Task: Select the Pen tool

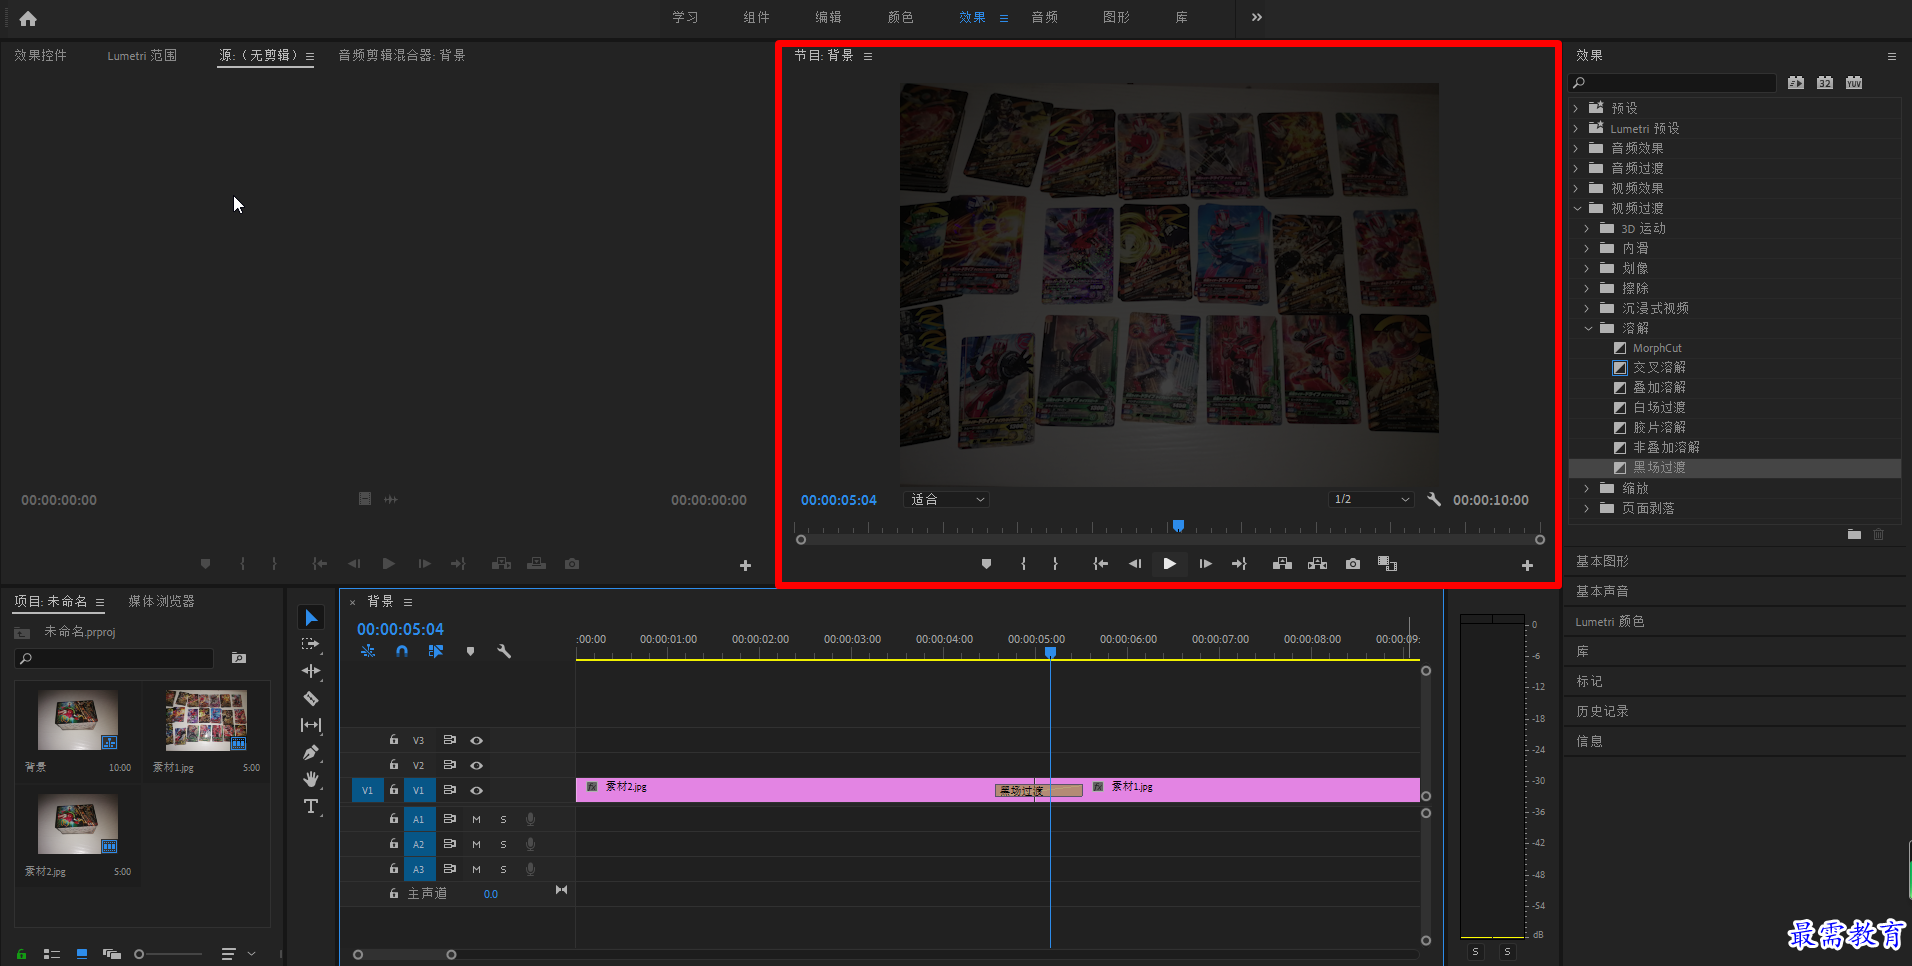Action: (x=311, y=752)
